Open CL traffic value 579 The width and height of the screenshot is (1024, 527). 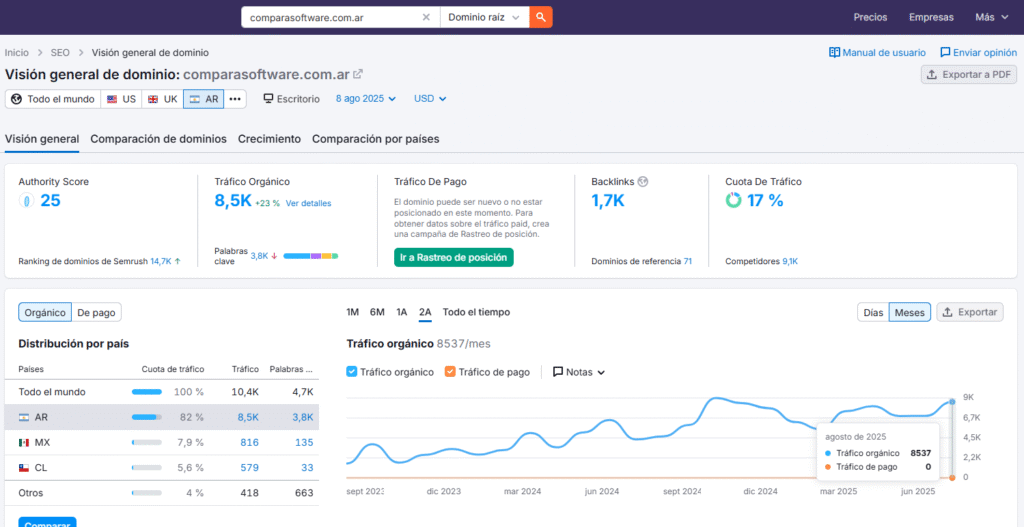point(249,468)
